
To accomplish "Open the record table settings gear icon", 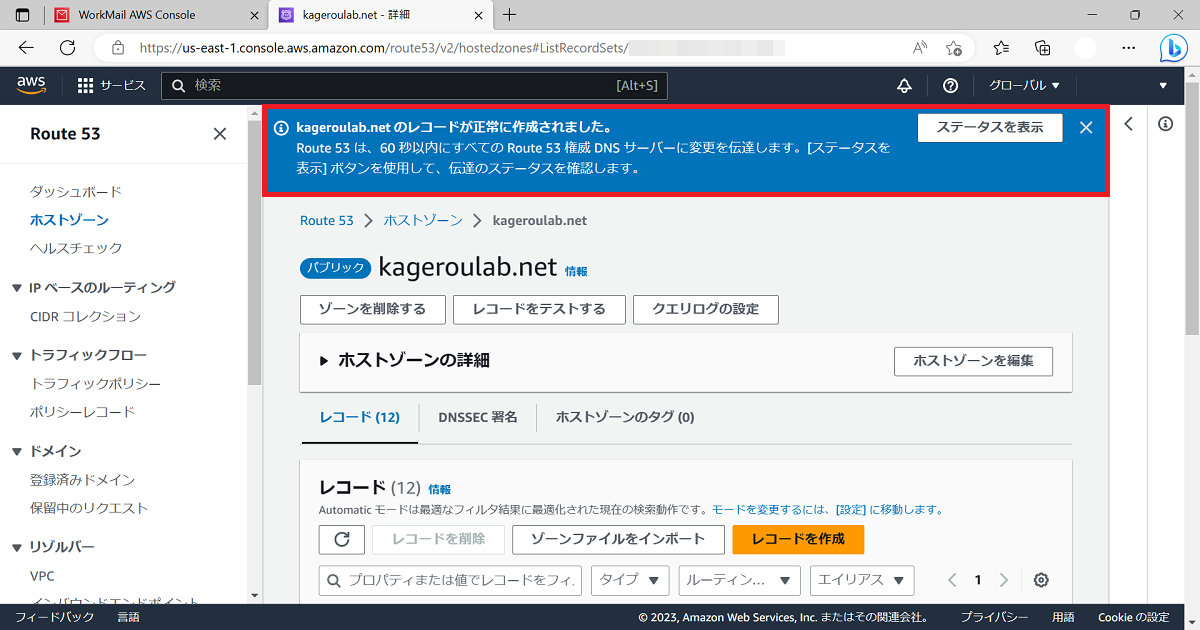I will (1040, 580).
